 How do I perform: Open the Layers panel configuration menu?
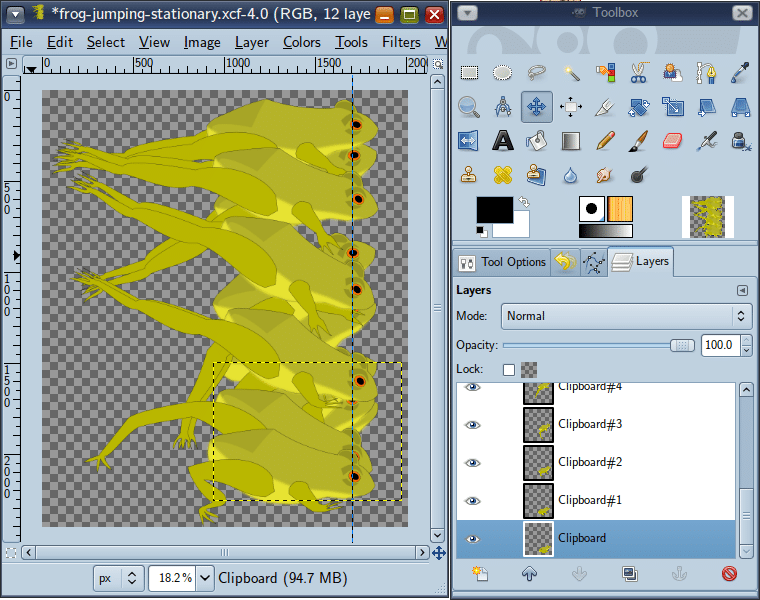742,290
